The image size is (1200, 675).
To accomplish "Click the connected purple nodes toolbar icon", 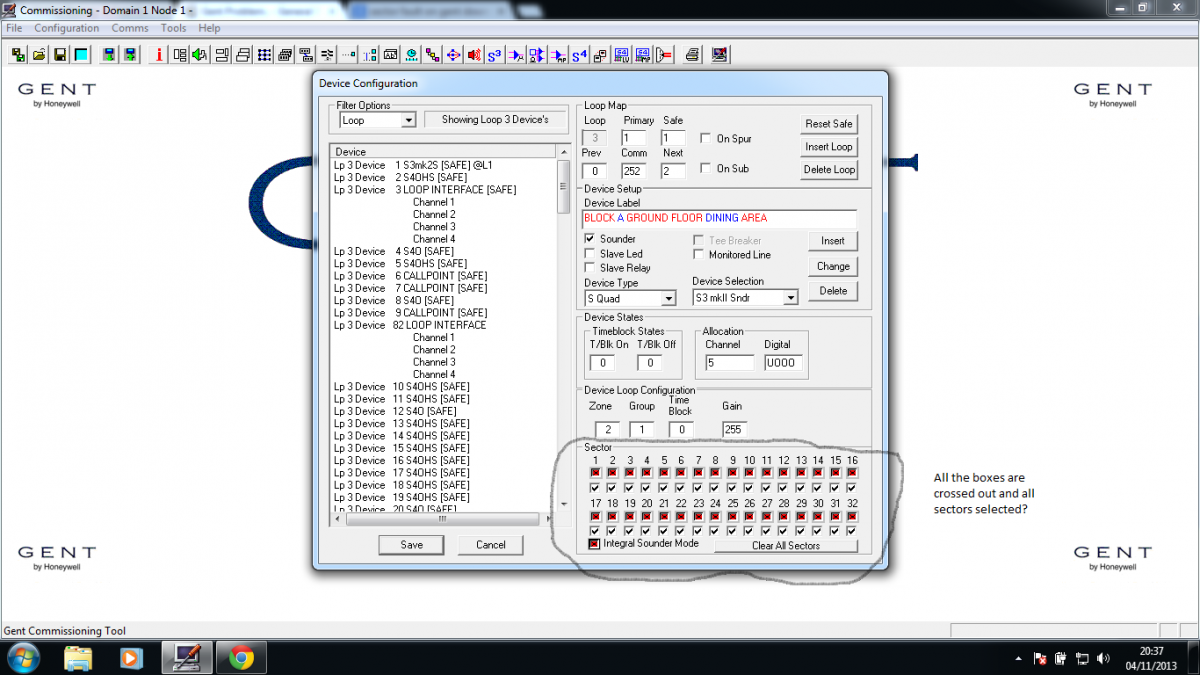I will point(434,54).
